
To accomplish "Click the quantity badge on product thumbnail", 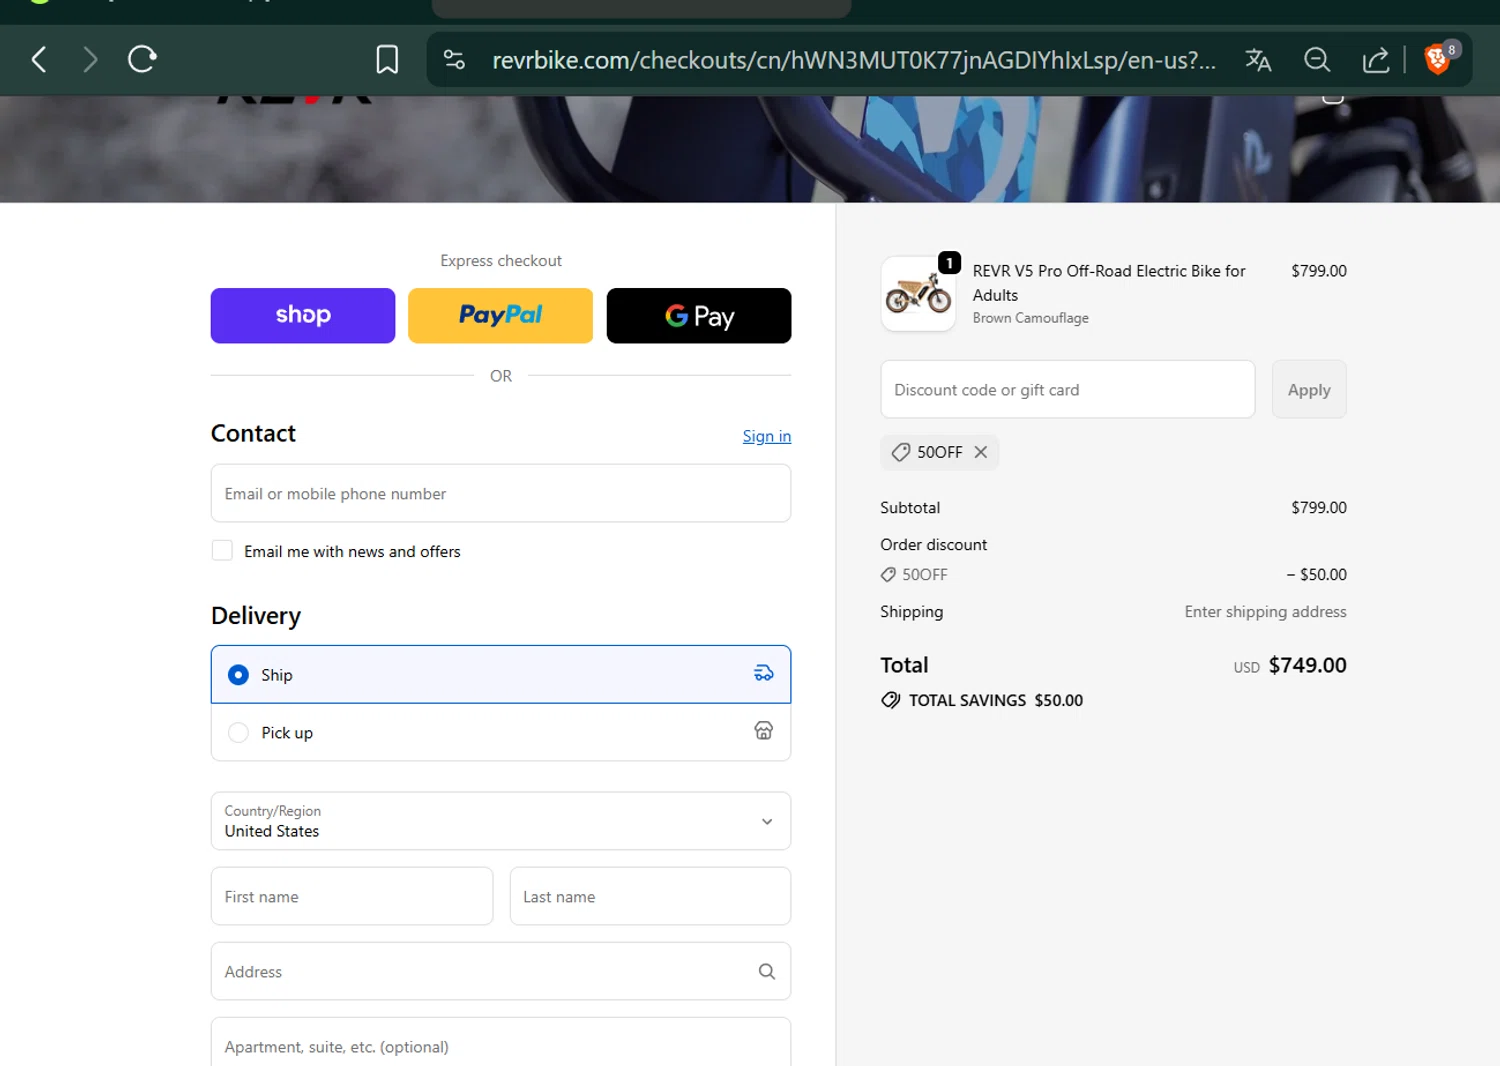I will [x=949, y=263].
